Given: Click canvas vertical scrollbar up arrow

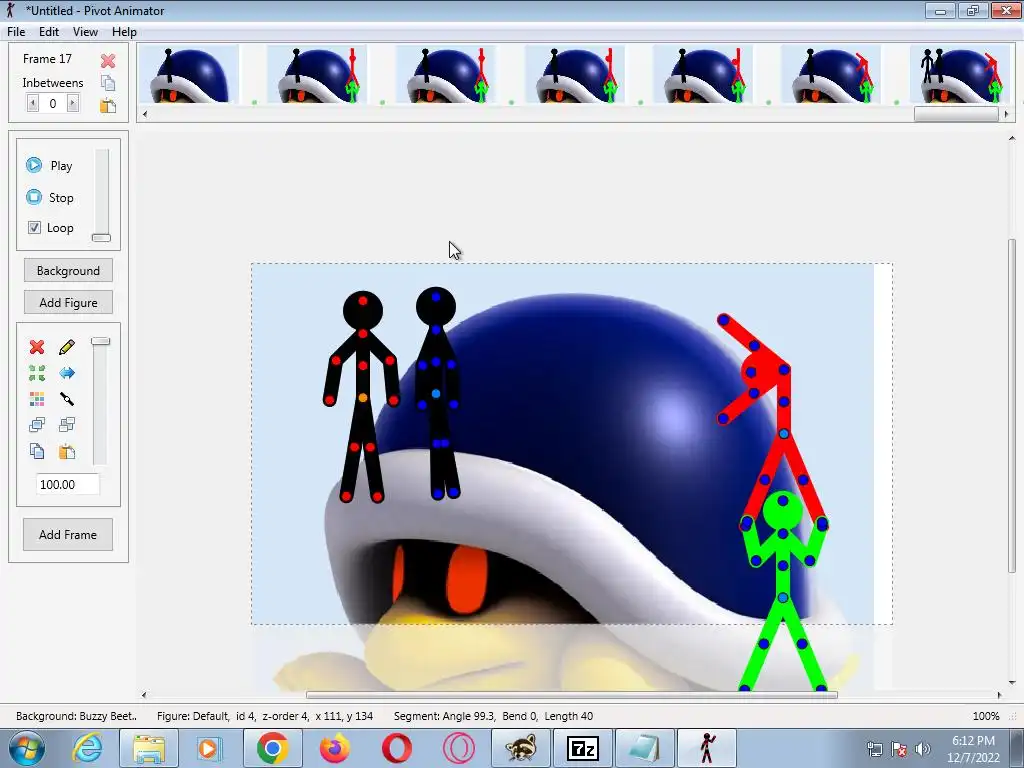Looking at the screenshot, I should tap(1012, 138).
